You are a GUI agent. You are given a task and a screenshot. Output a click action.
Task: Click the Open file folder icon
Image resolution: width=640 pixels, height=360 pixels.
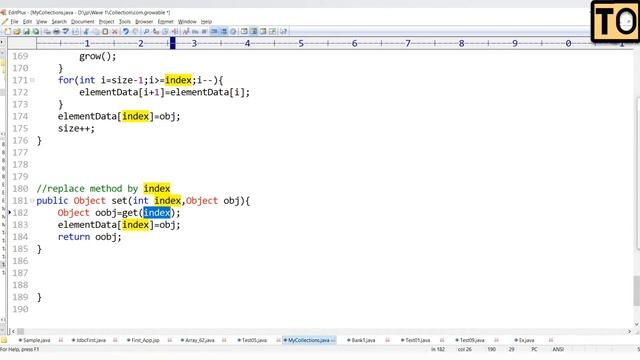pos(17,31)
